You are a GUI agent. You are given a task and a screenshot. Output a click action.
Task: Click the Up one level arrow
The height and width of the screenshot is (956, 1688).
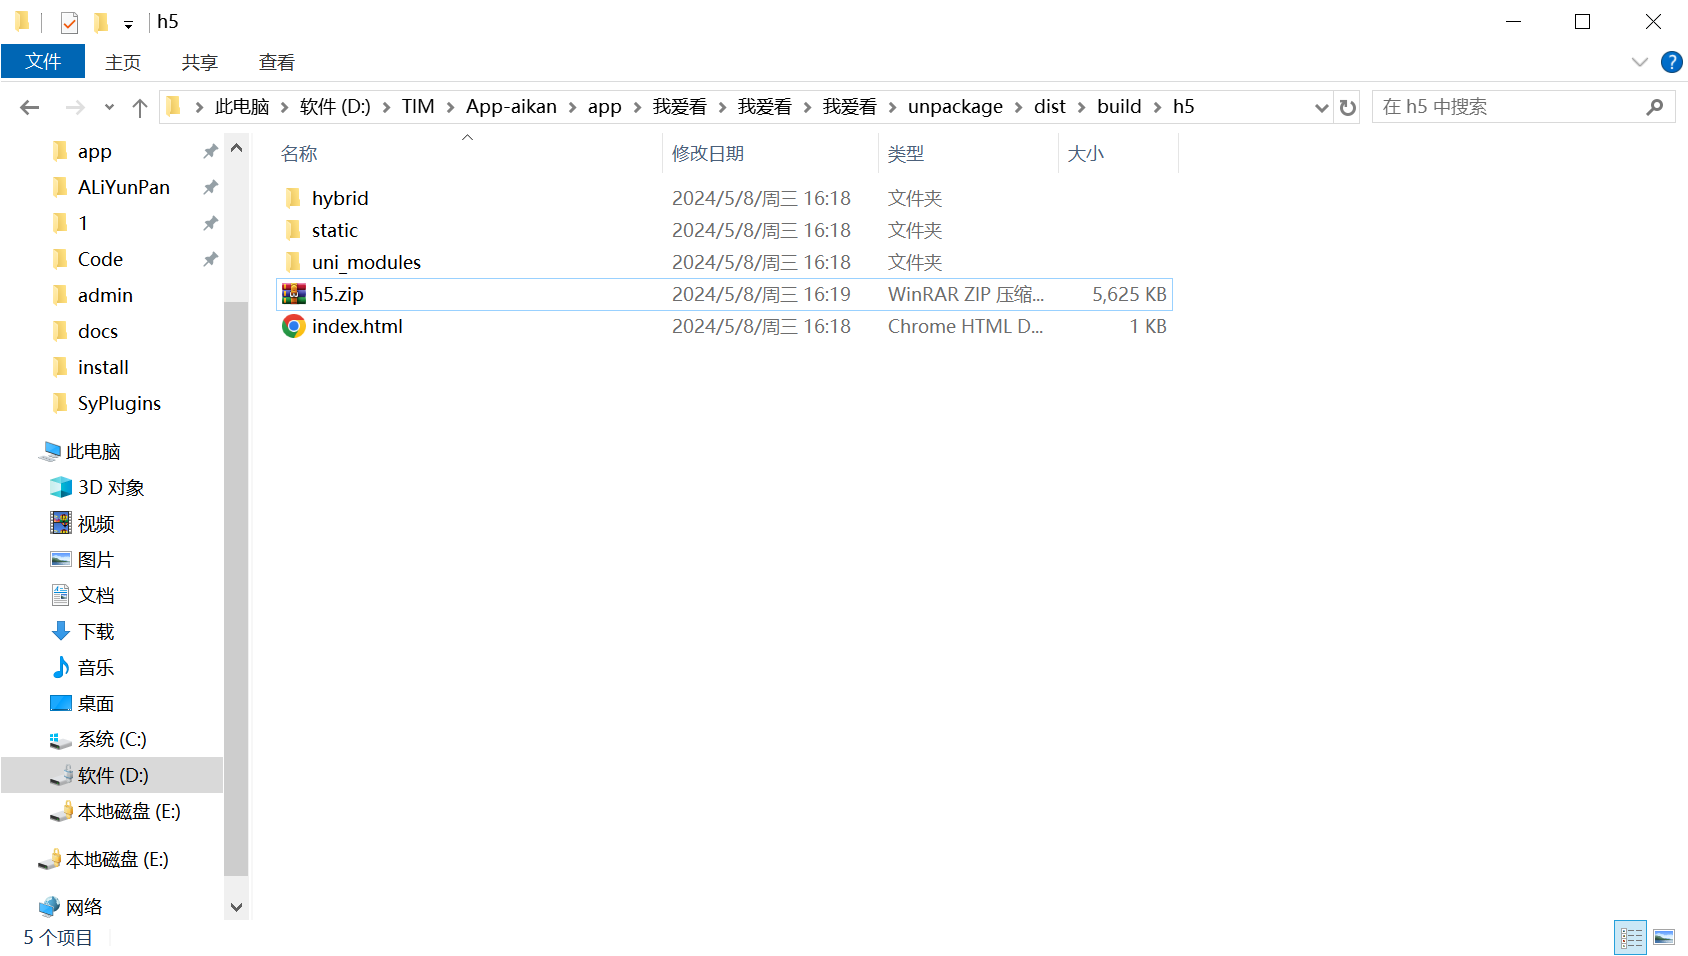tap(140, 107)
